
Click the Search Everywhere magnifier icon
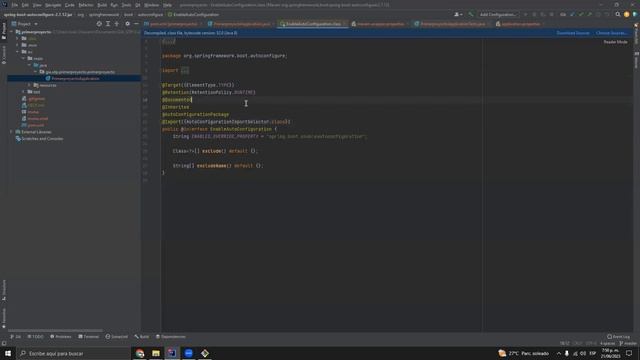[618, 15]
